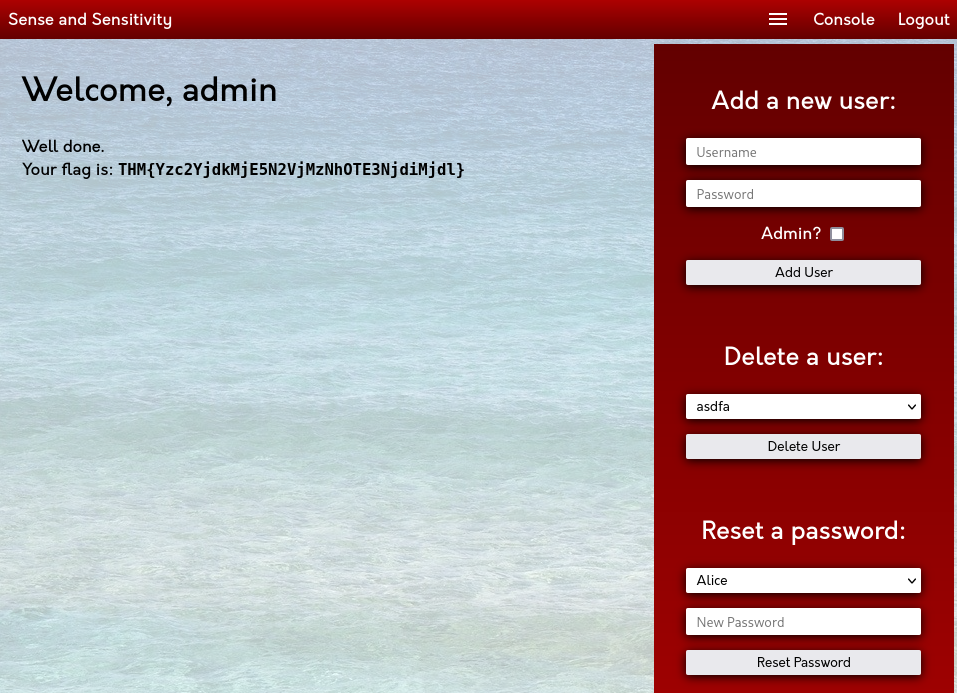Open the Reset a password dropdown showing Alice

pos(803,581)
